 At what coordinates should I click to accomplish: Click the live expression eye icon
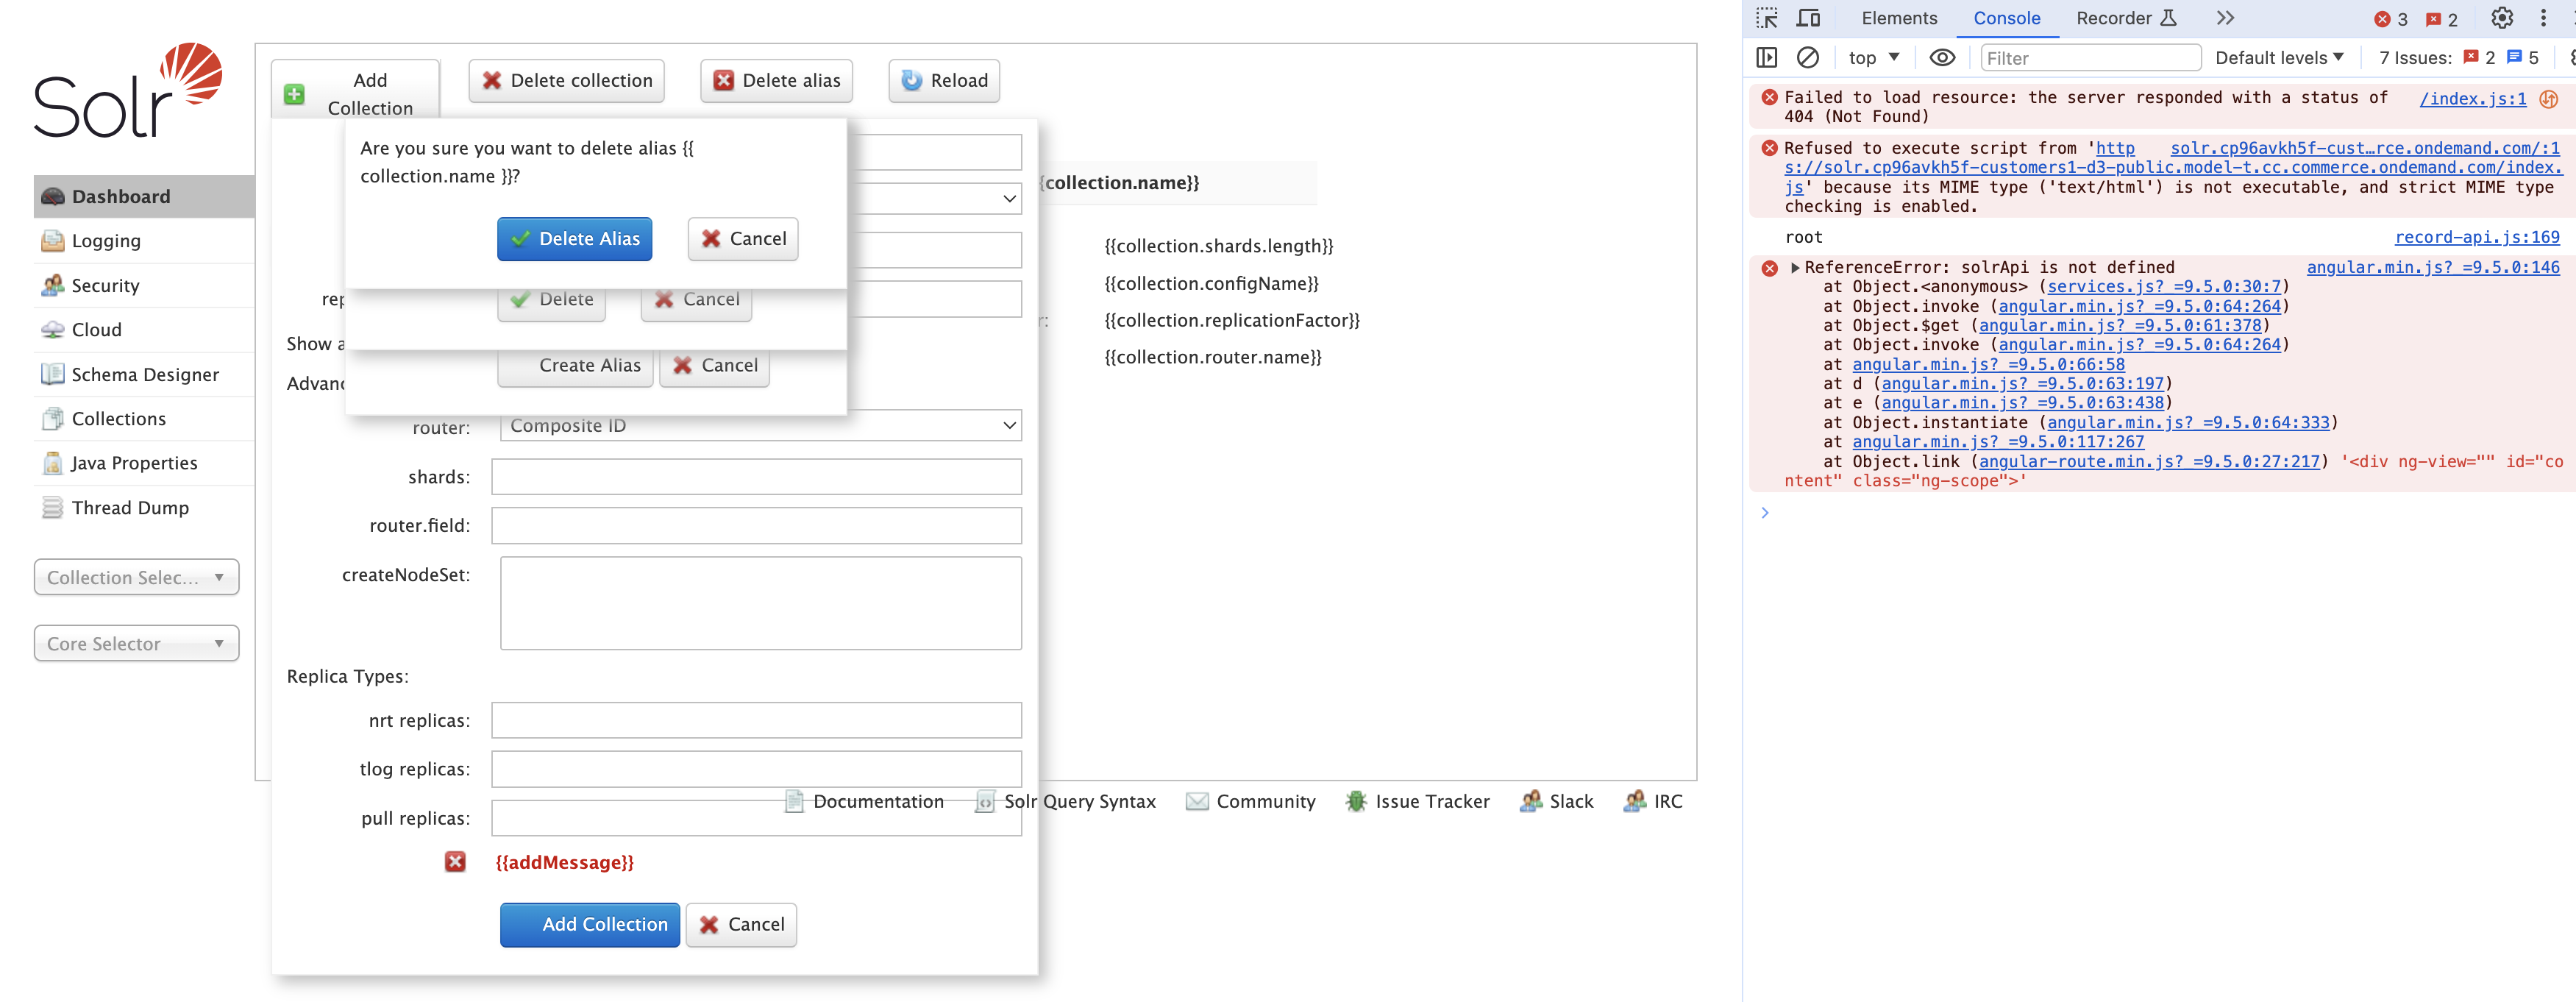(1942, 58)
